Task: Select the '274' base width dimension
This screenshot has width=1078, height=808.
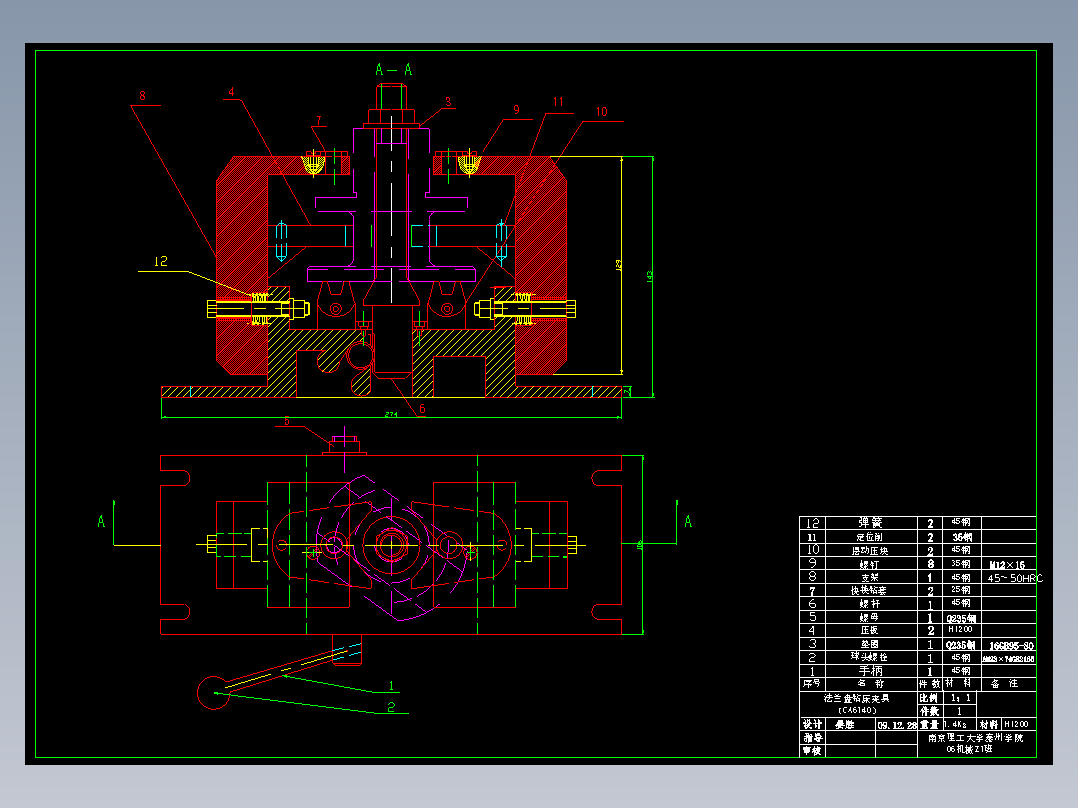Action: (391, 415)
